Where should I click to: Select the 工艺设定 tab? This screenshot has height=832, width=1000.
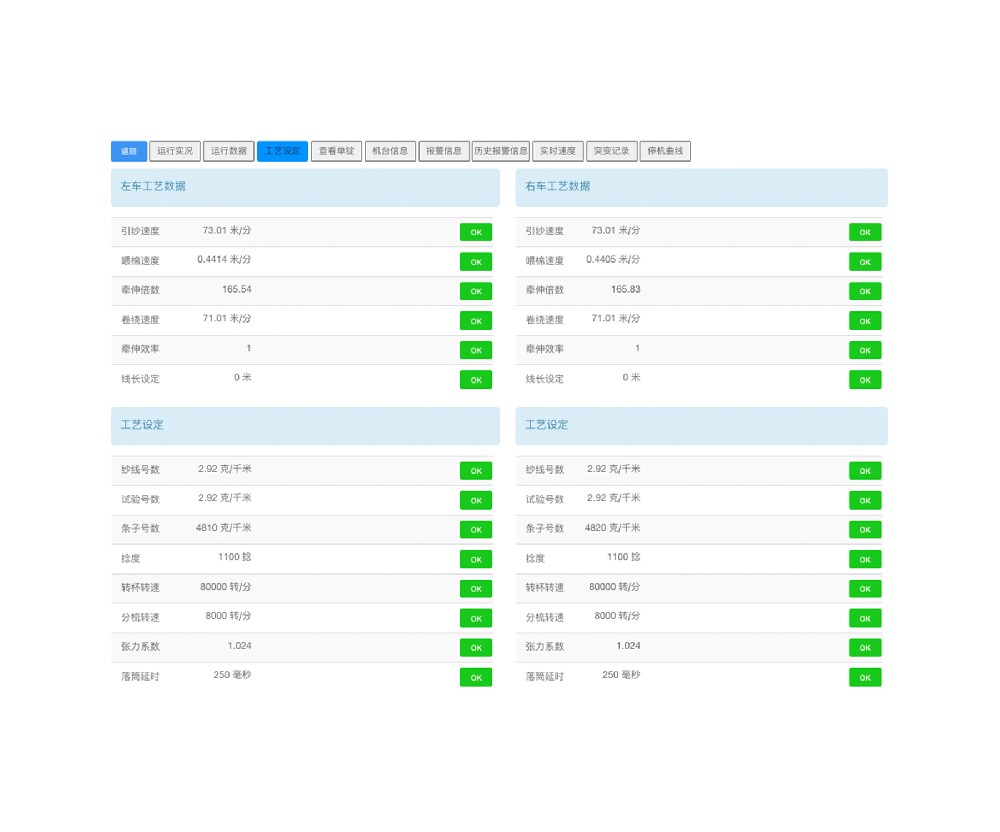click(x=282, y=151)
